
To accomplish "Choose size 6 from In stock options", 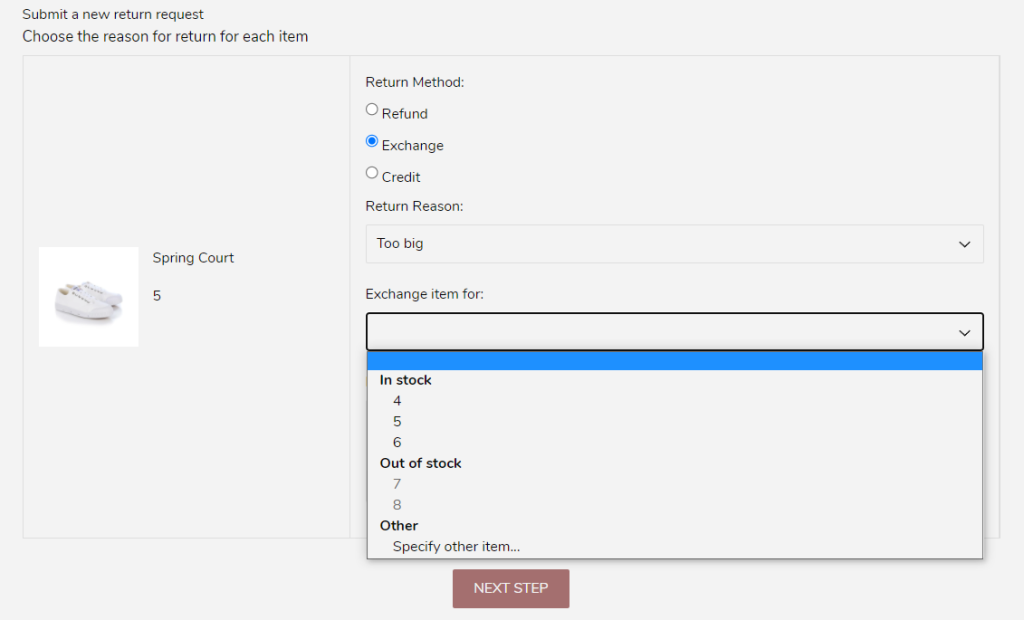I will tap(675, 442).
